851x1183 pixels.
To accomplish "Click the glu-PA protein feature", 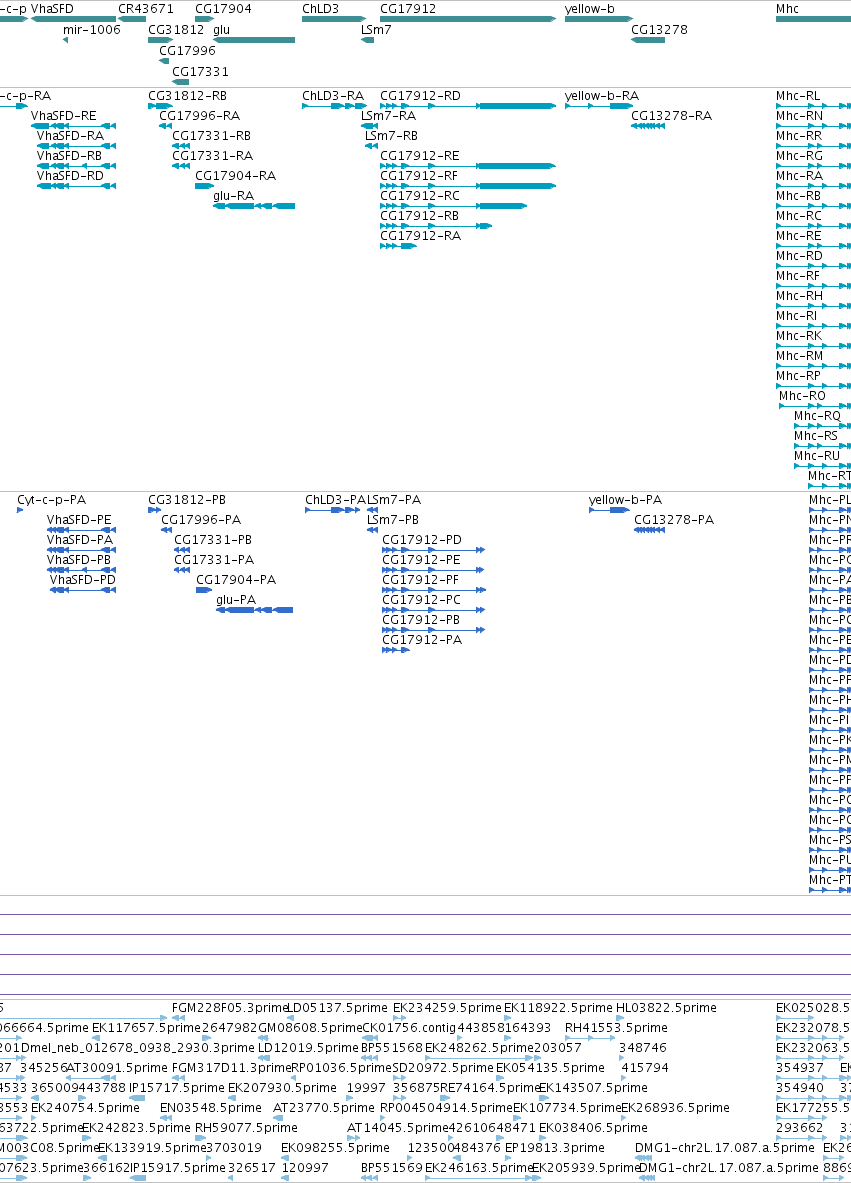I will [254, 610].
